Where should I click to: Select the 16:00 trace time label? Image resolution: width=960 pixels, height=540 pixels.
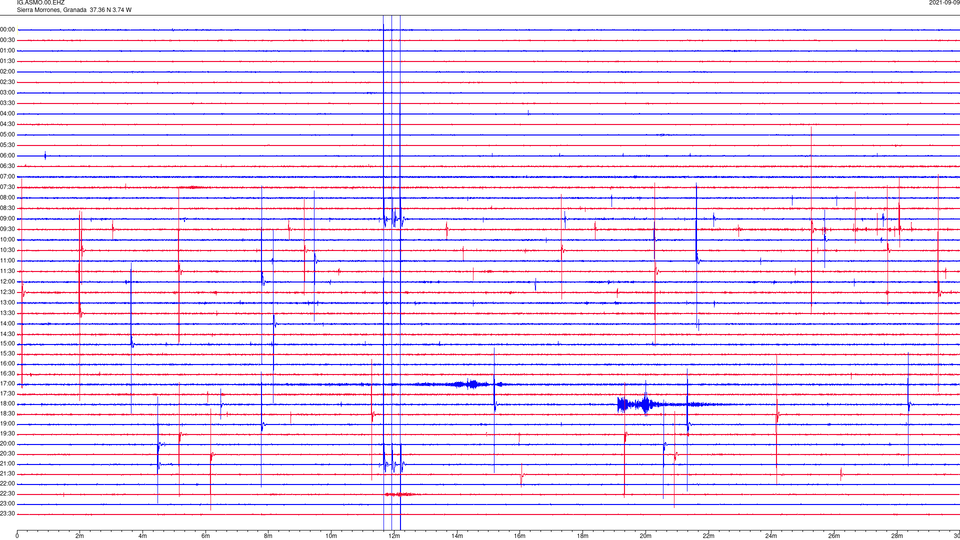click(x=8, y=364)
